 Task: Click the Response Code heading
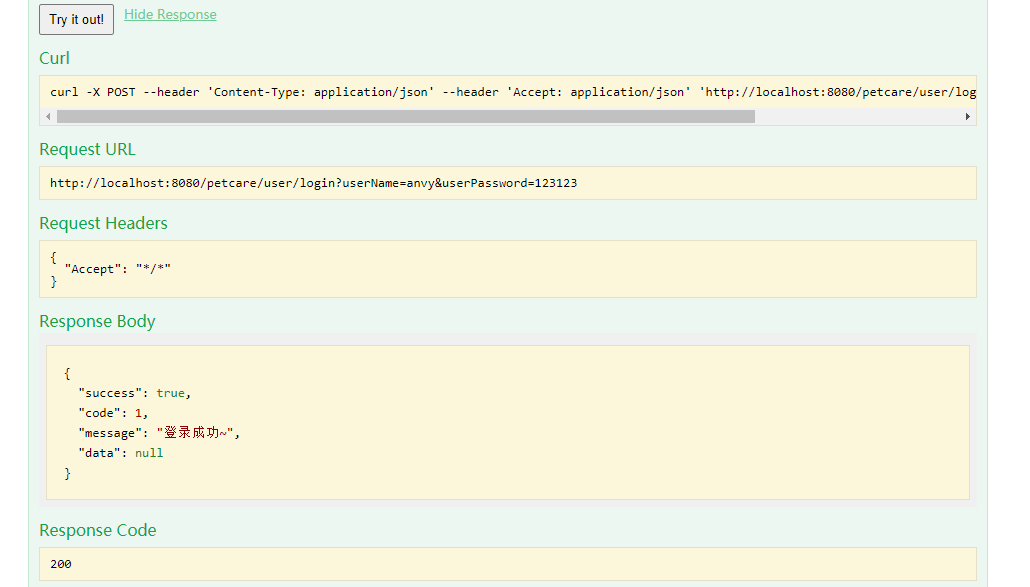pyautogui.click(x=98, y=531)
